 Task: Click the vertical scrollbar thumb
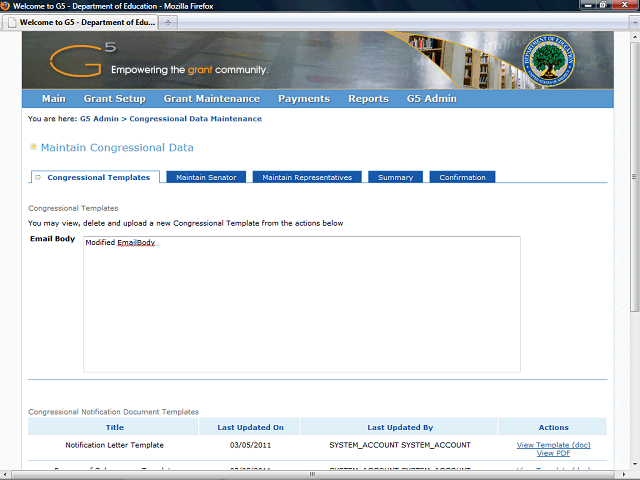(635, 177)
